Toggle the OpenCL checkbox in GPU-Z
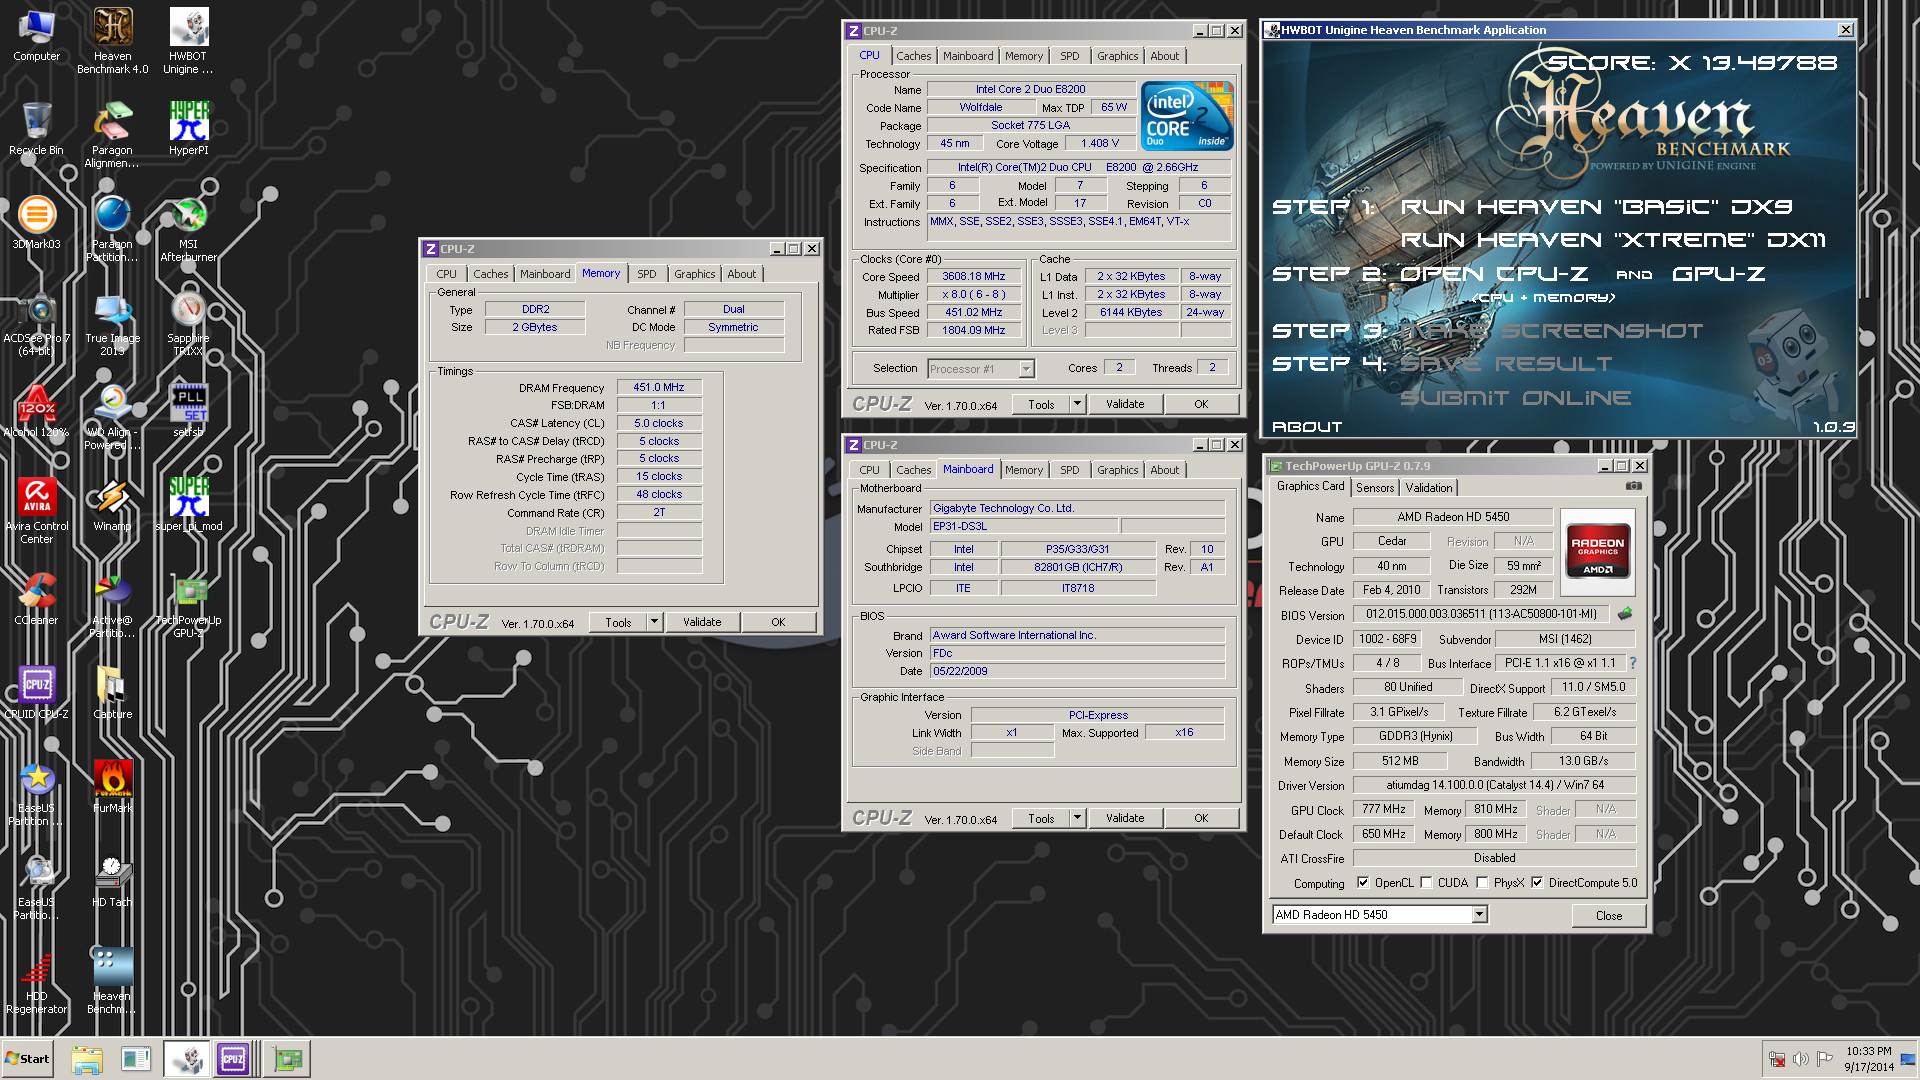The image size is (1920, 1080). pos(1363,883)
